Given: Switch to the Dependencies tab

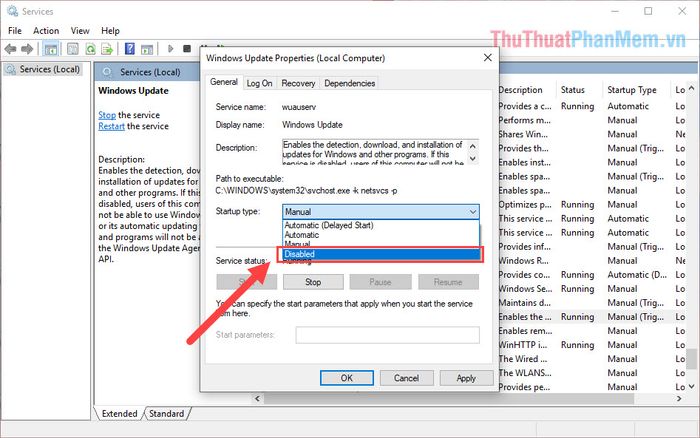Looking at the screenshot, I should pyautogui.click(x=350, y=83).
